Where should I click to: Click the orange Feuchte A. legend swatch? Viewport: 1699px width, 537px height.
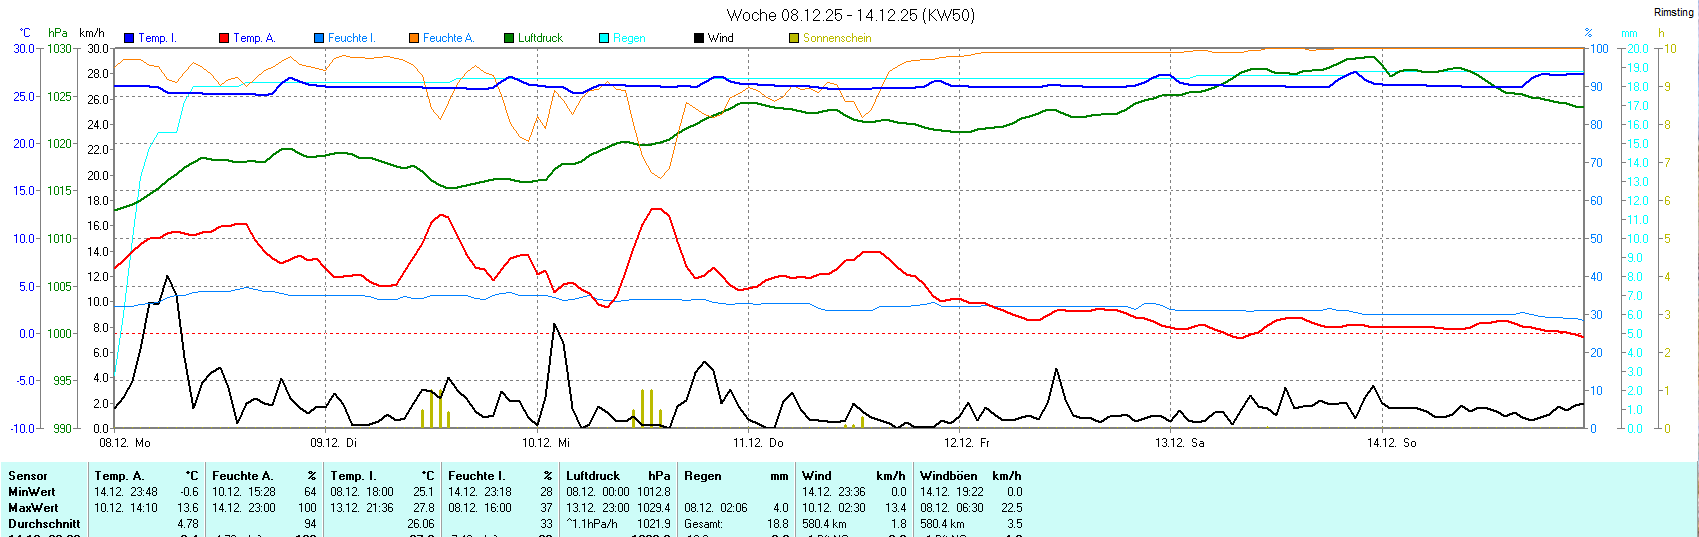[414, 38]
